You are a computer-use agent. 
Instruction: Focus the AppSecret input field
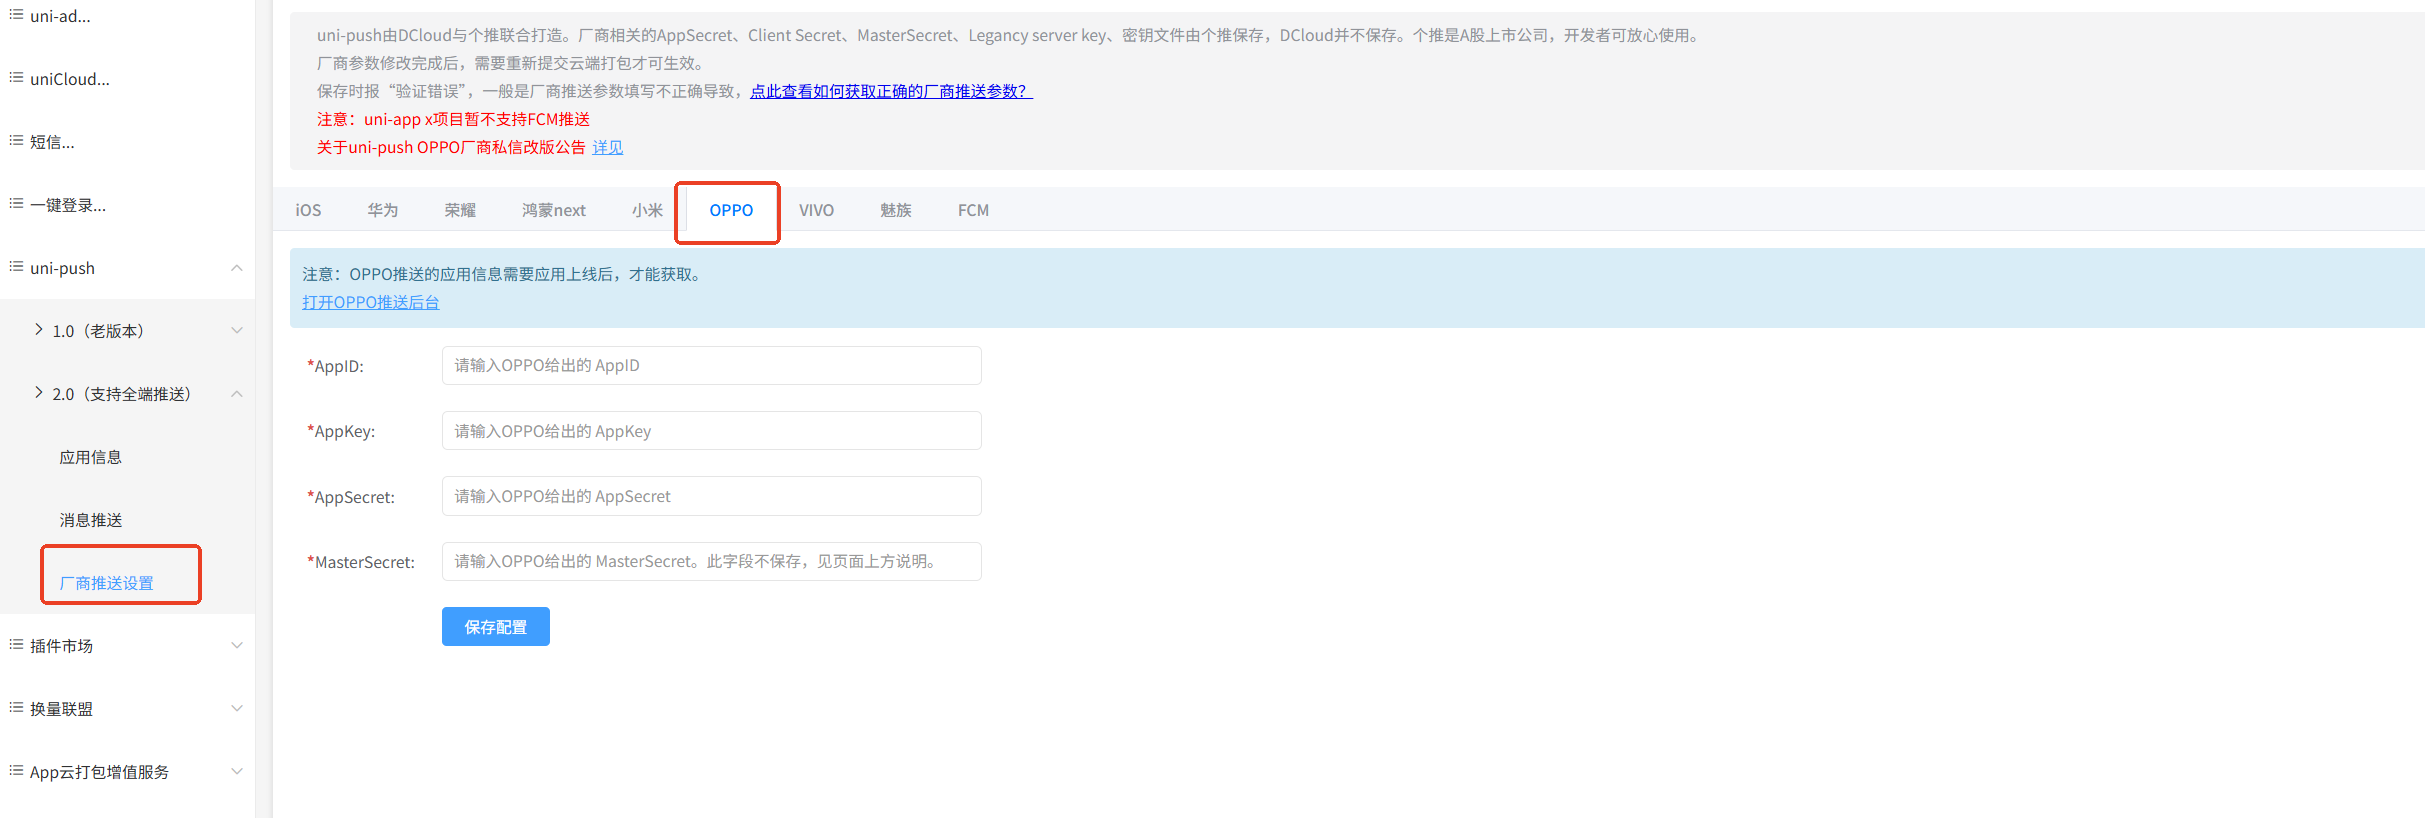[712, 496]
